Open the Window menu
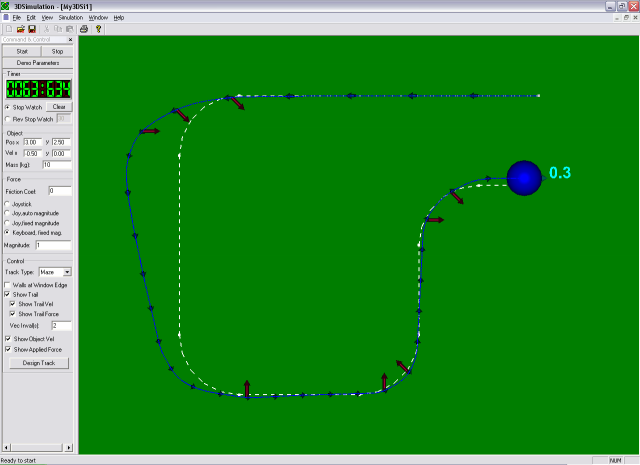The height and width of the screenshot is (465, 640). pyautogui.click(x=98, y=18)
